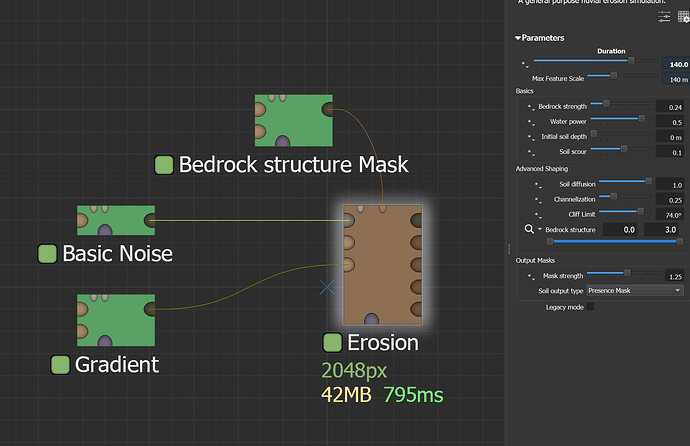
Task: Click Erosion top port wired to Bedrock structure Mask
Action: (x=382, y=208)
